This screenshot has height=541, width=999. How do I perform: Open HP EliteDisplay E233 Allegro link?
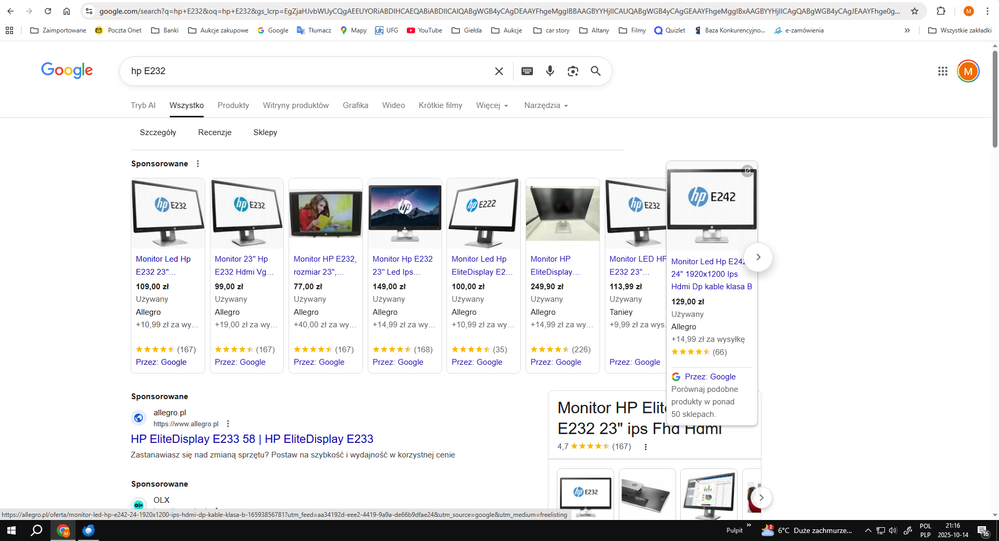click(x=251, y=439)
